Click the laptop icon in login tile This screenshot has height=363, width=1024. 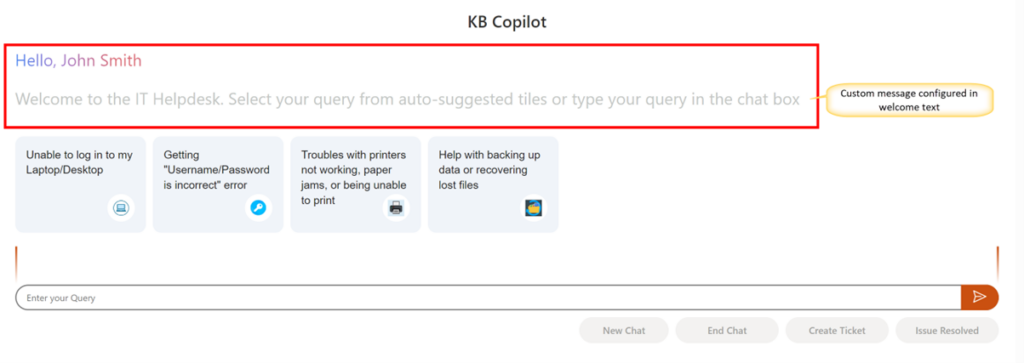tap(121, 208)
